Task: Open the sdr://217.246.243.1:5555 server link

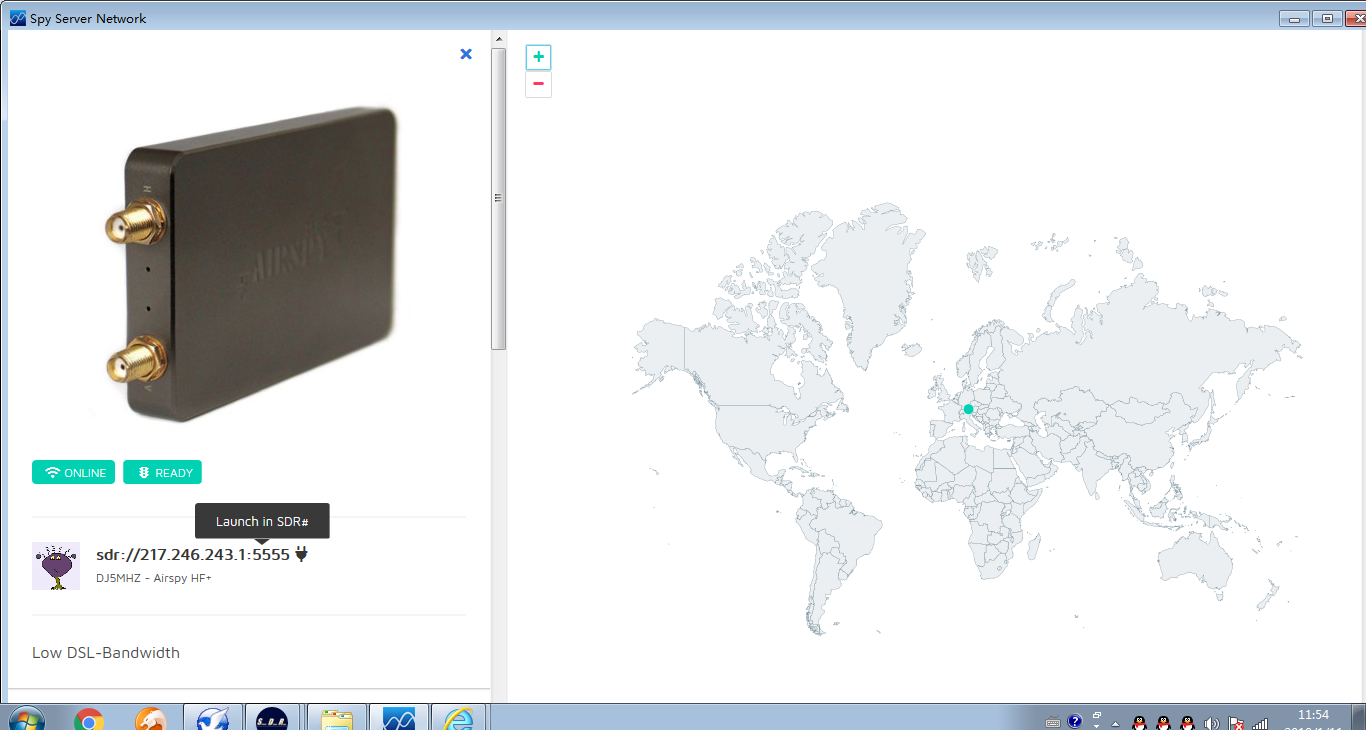Action: click(x=193, y=554)
